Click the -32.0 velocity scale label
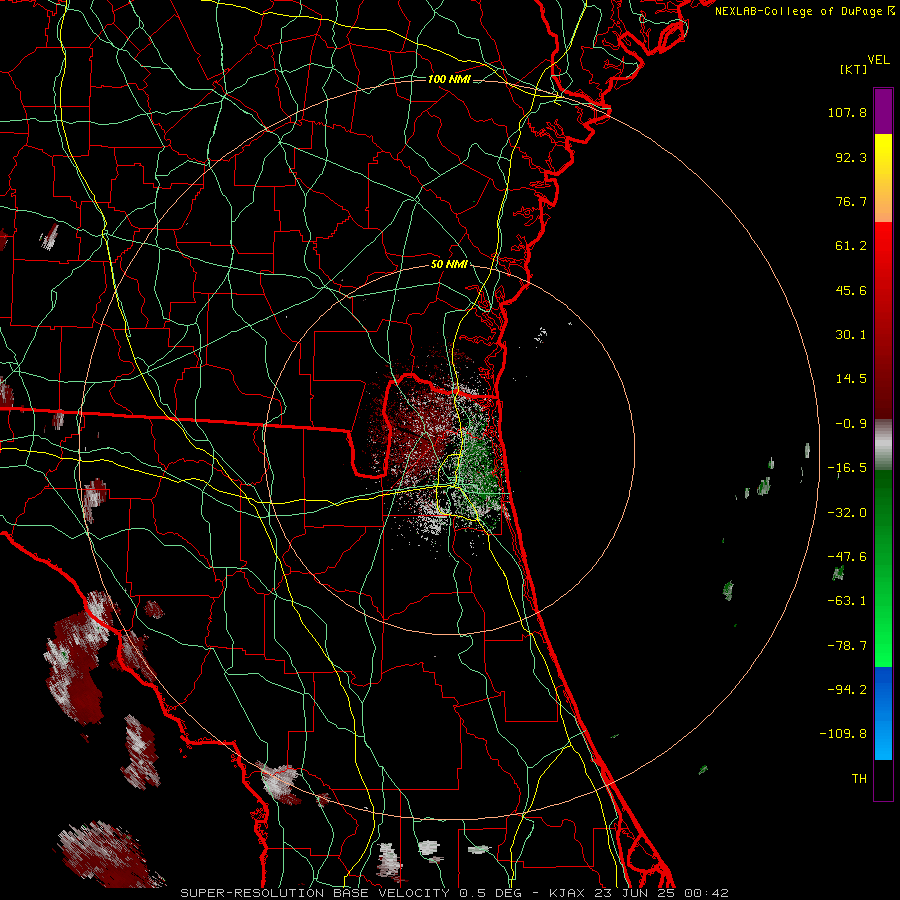 click(847, 513)
